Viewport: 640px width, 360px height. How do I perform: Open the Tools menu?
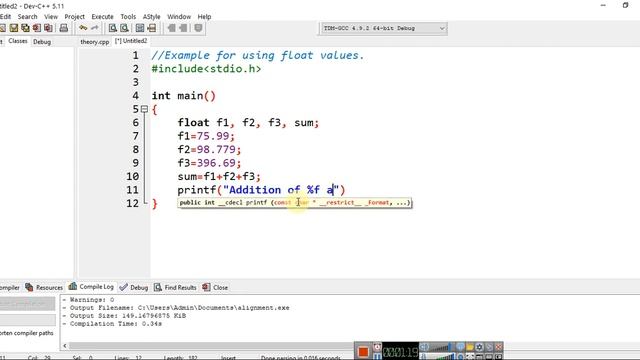click(x=128, y=17)
